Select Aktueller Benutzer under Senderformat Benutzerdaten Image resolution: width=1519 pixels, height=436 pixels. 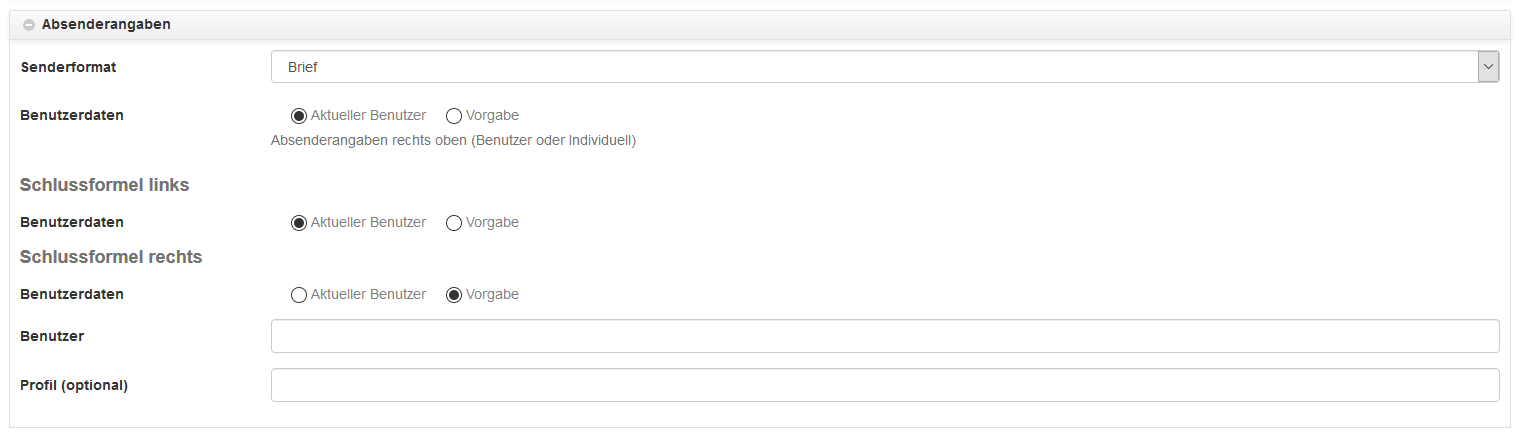tap(298, 116)
